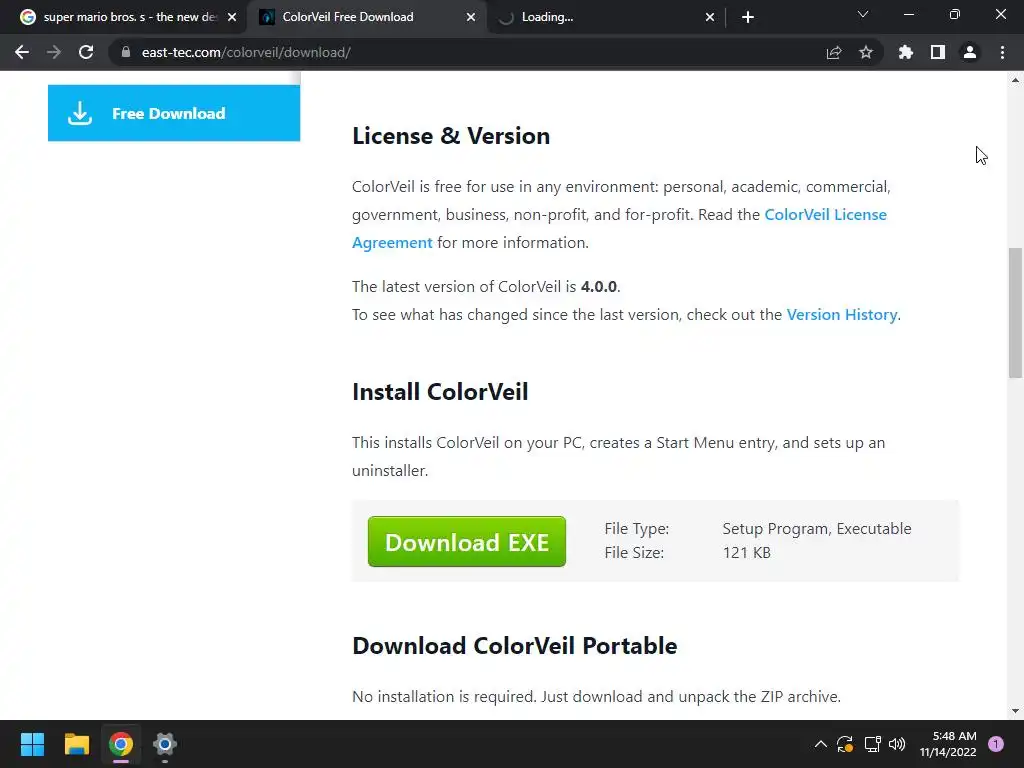Open the ColorVeil License Agreement link
This screenshot has height=768, width=1024.
[825, 215]
